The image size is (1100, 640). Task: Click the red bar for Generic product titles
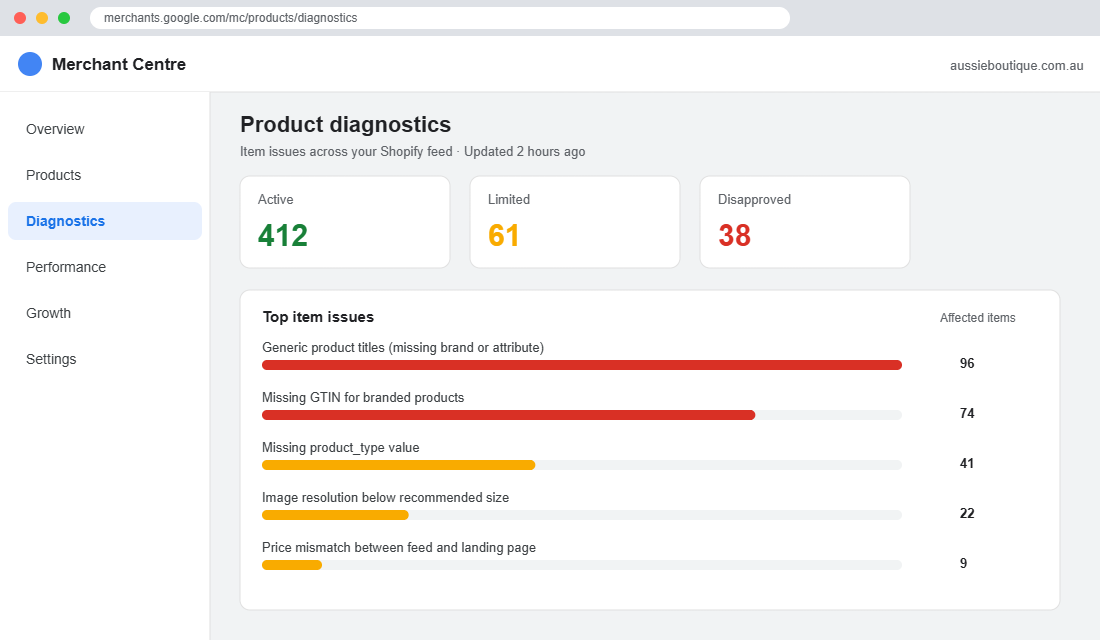point(582,365)
